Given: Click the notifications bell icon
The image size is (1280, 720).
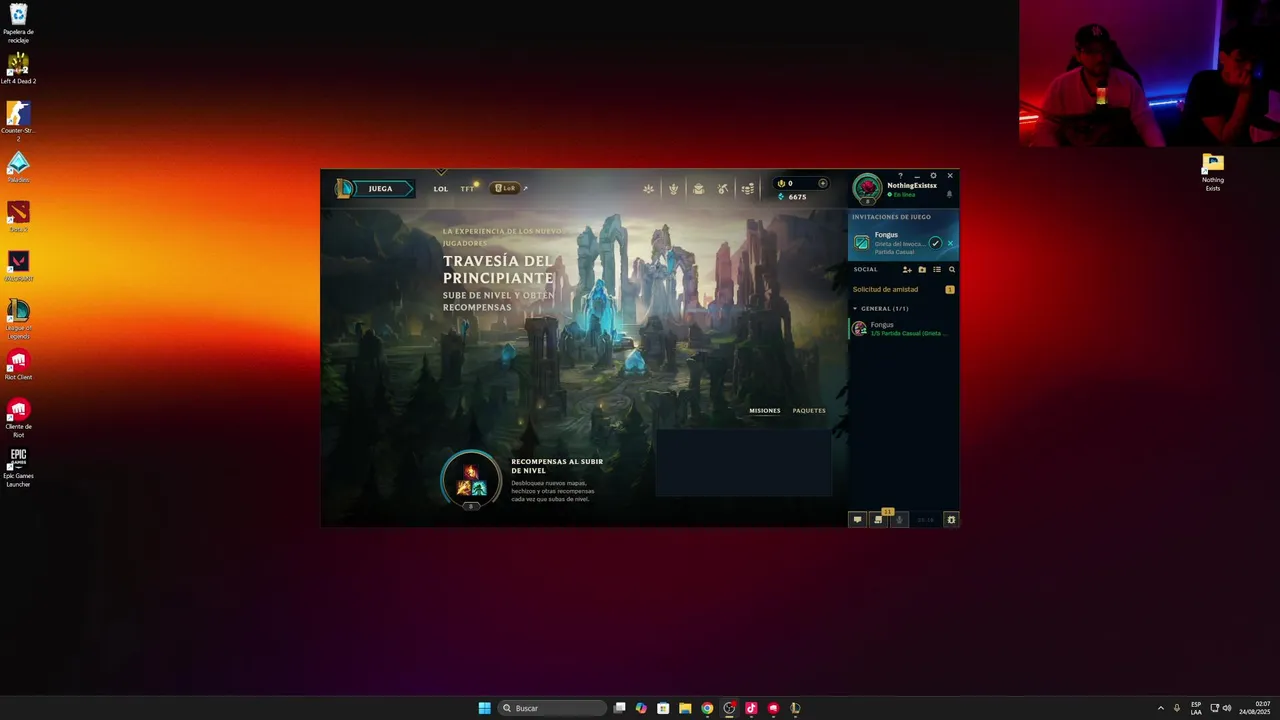Looking at the screenshot, I should point(950,195).
